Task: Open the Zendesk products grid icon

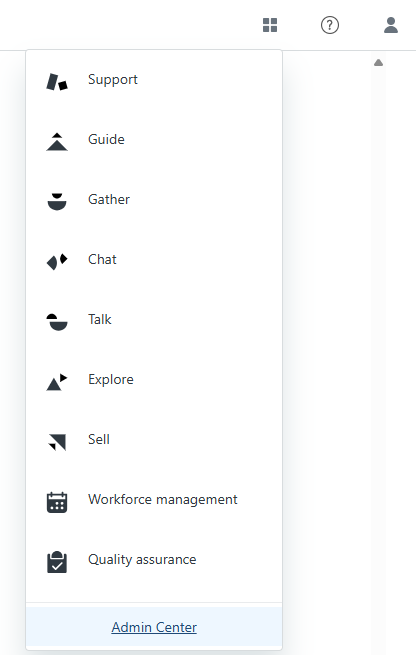Action: 270,25
